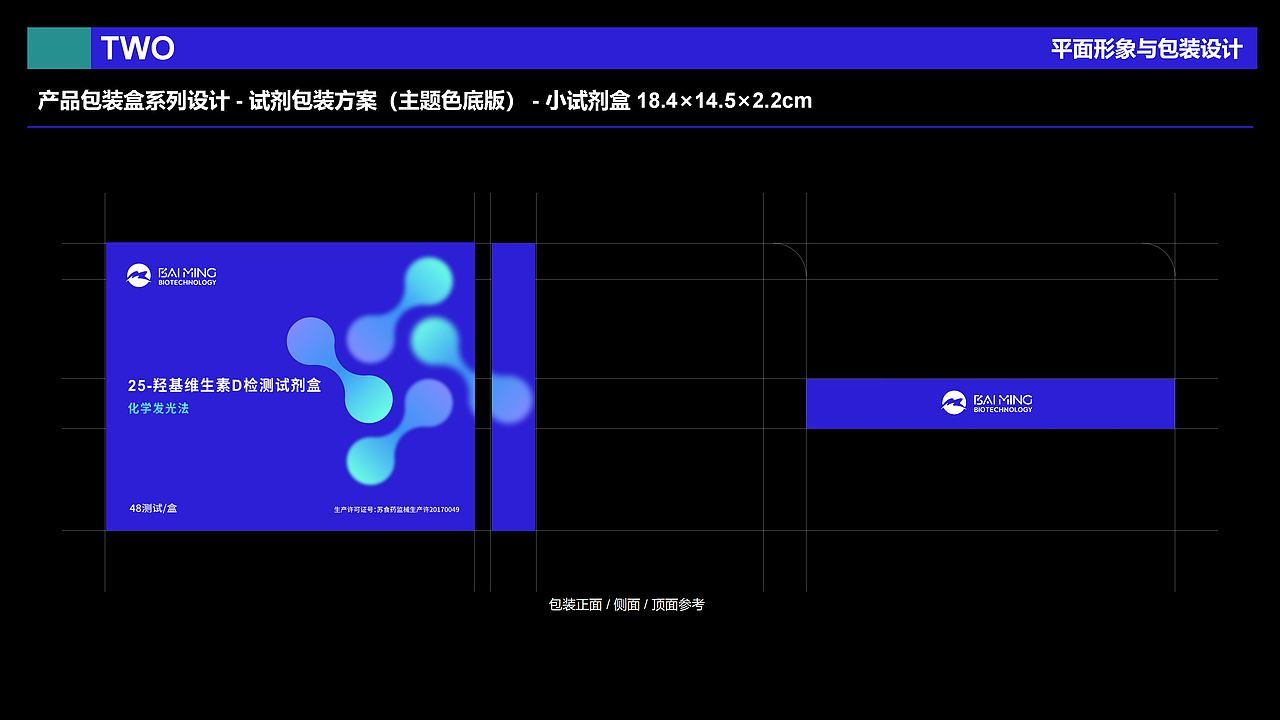Click the BAI MING logo on front box
The width and height of the screenshot is (1280, 720).
click(x=171, y=275)
